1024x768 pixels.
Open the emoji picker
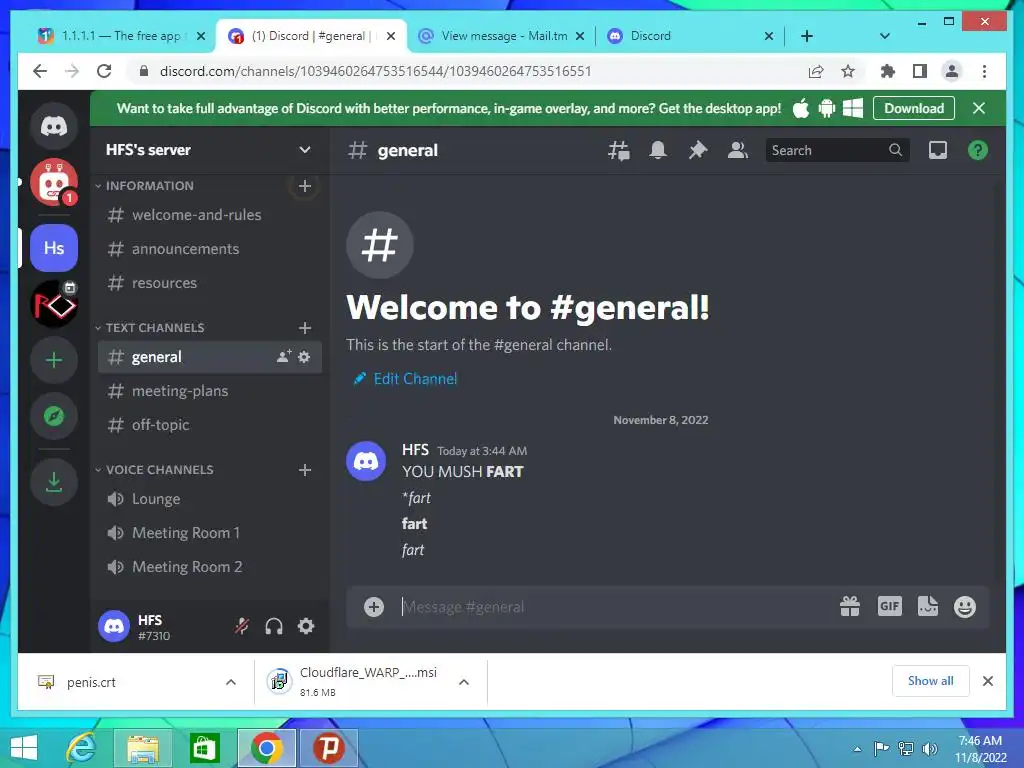[x=965, y=607]
